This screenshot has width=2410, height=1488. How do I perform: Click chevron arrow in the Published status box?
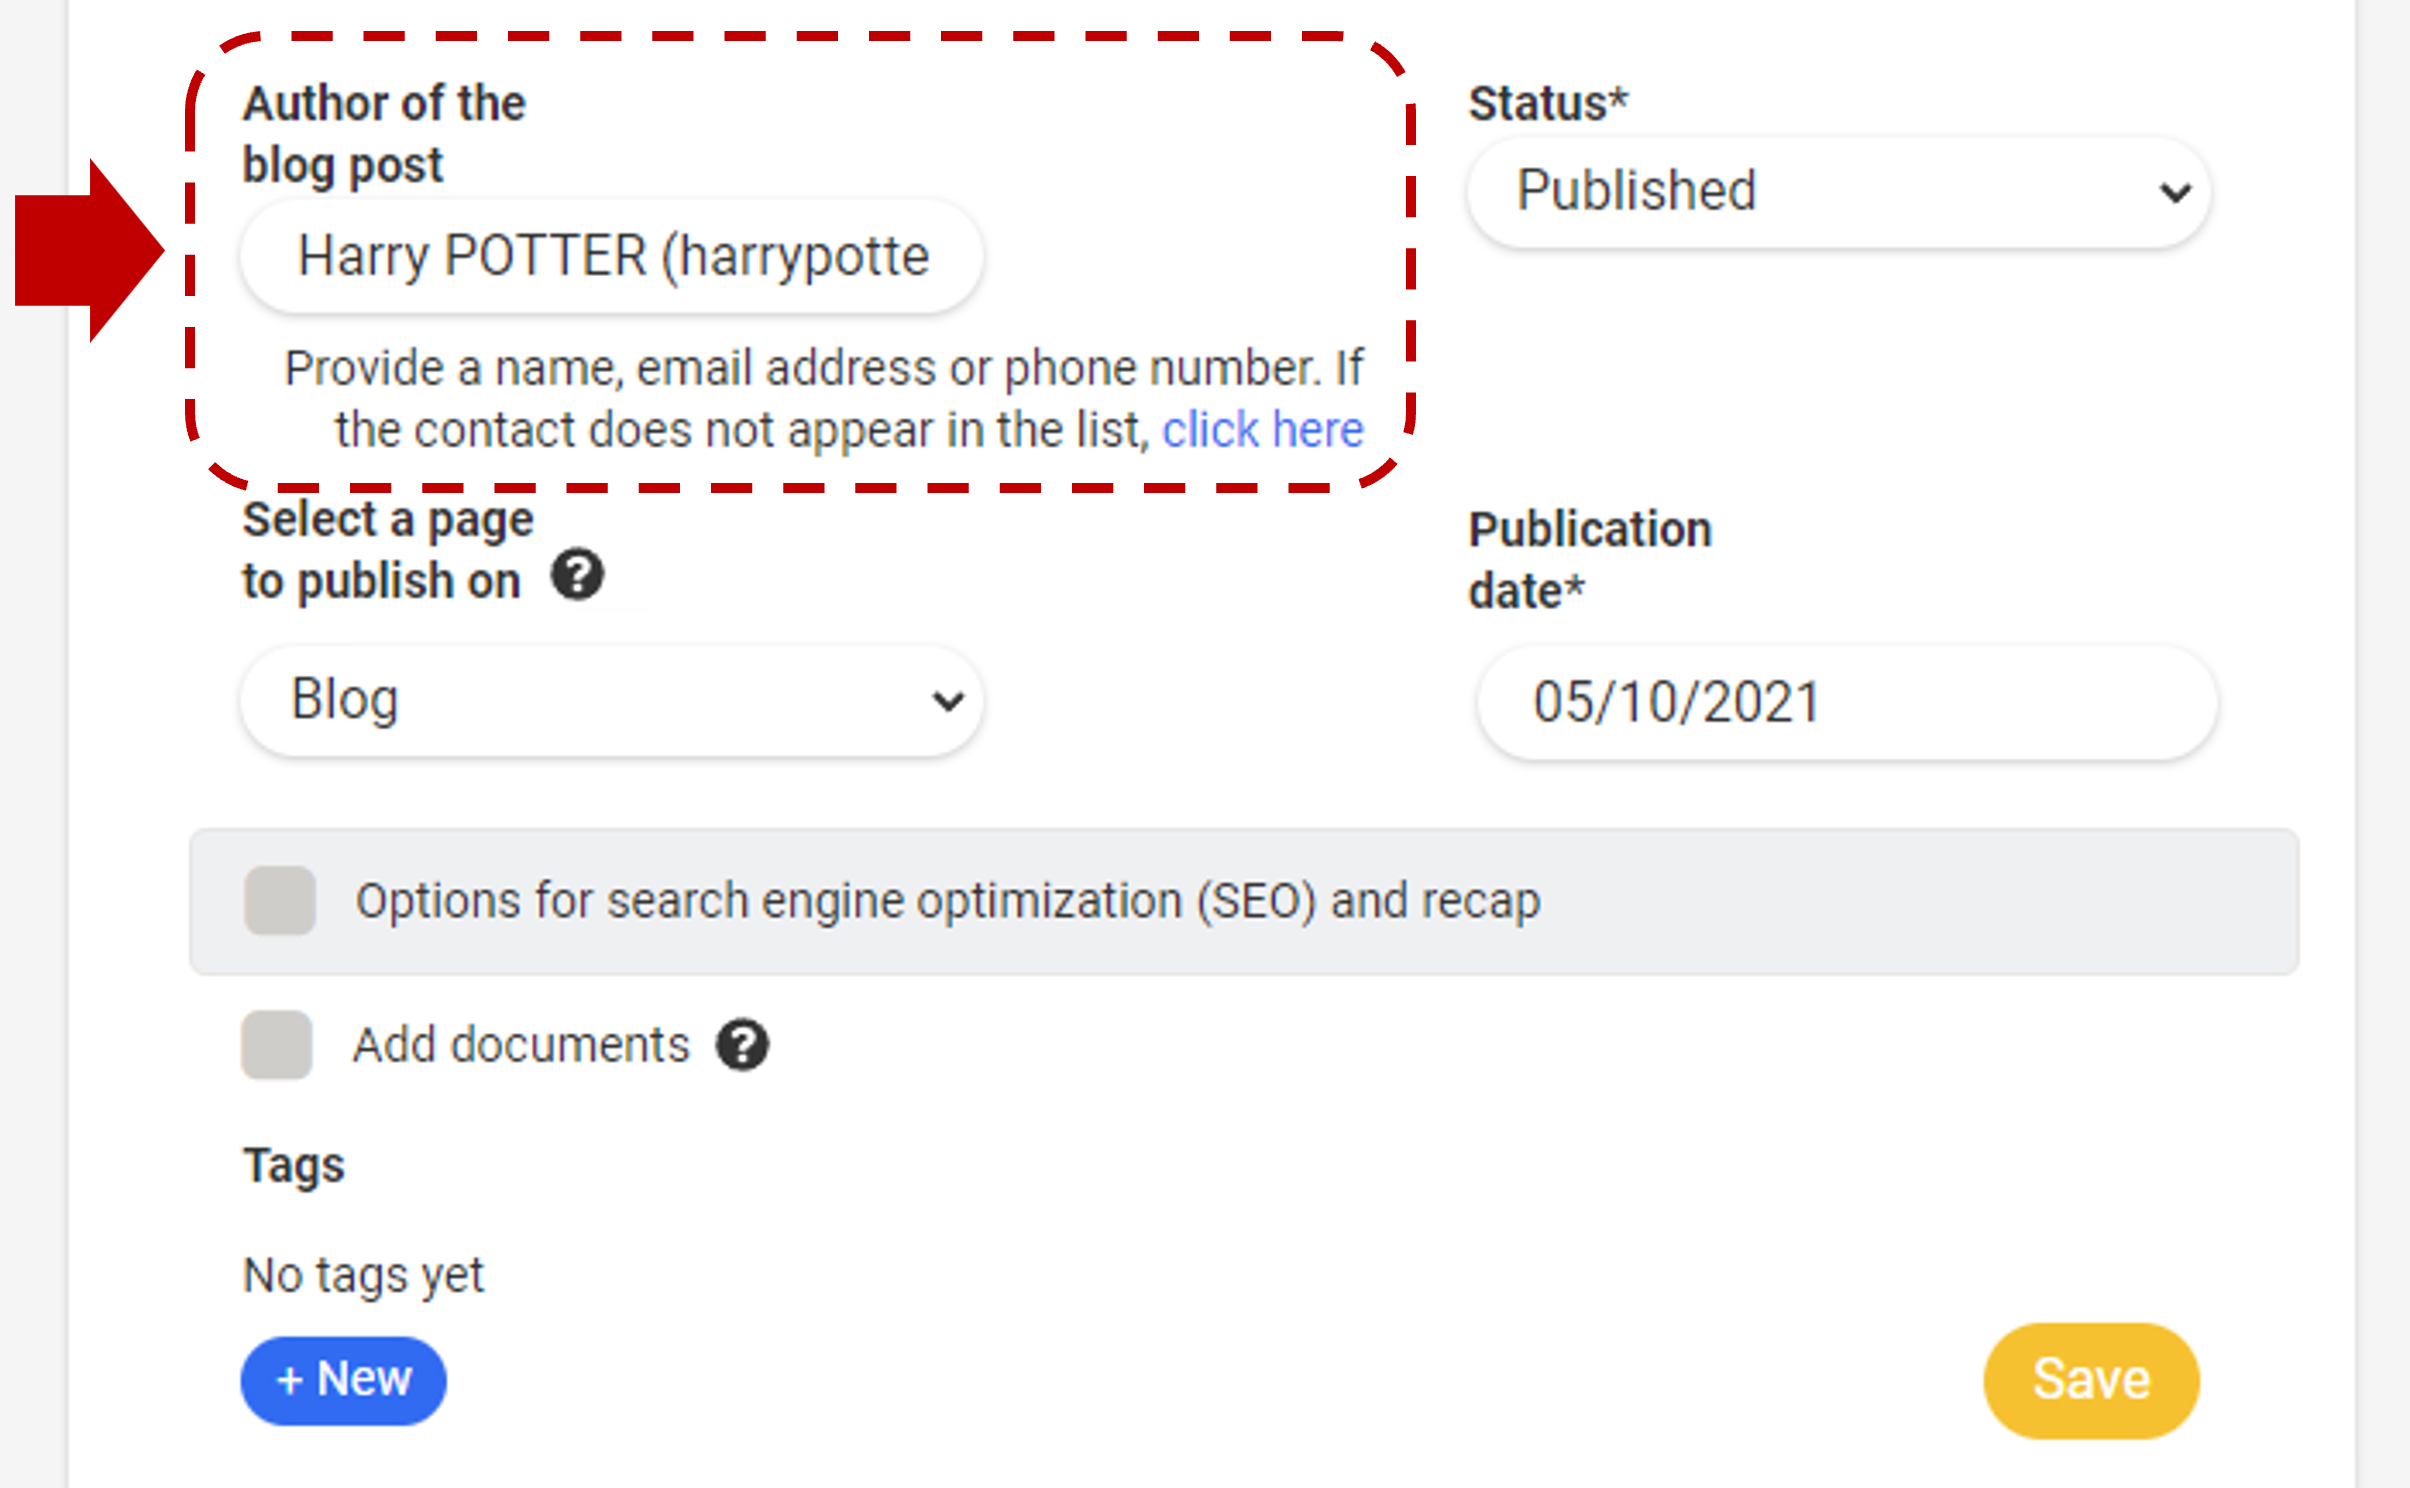pos(2175,192)
